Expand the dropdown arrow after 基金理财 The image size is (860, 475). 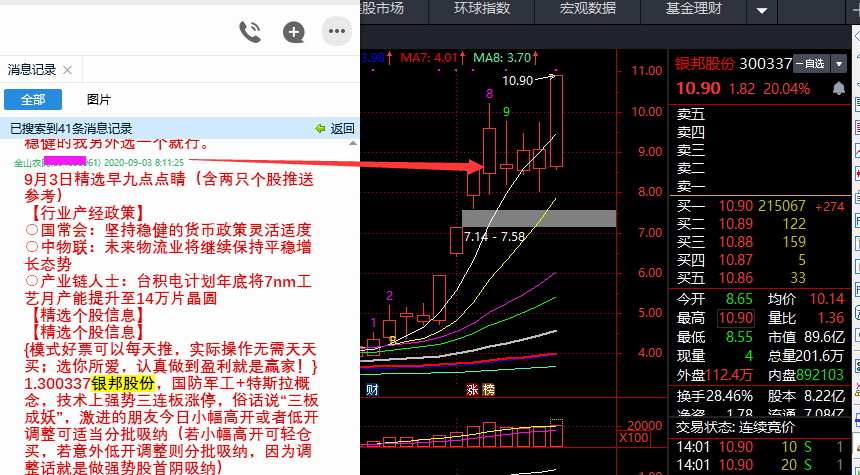click(761, 10)
